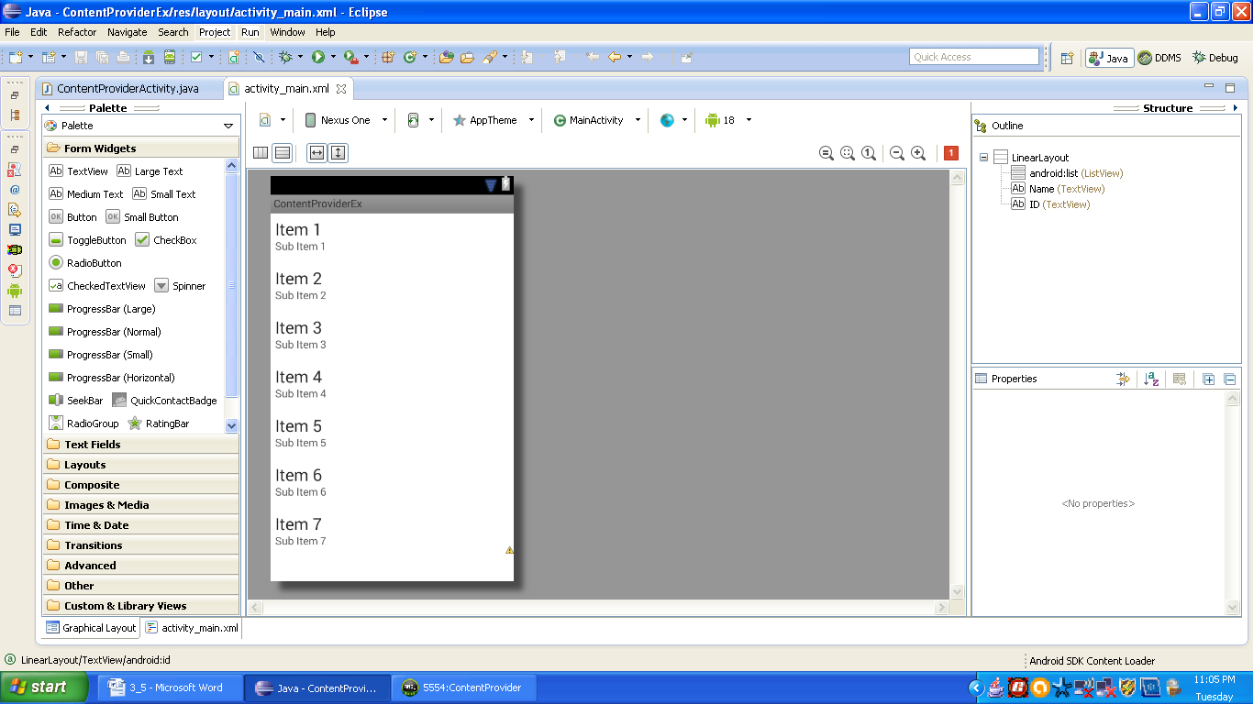
Task: Open the Refactor menu
Action: 77,32
